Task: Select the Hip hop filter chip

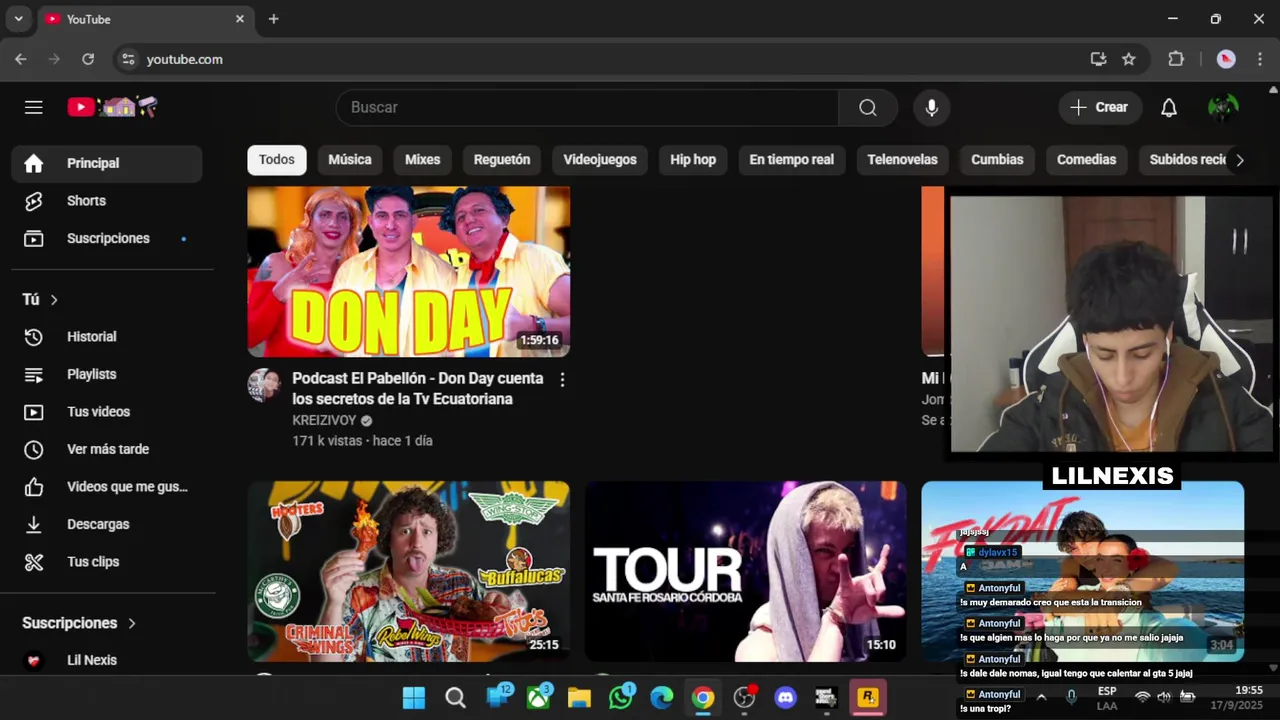Action: [693, 160]
